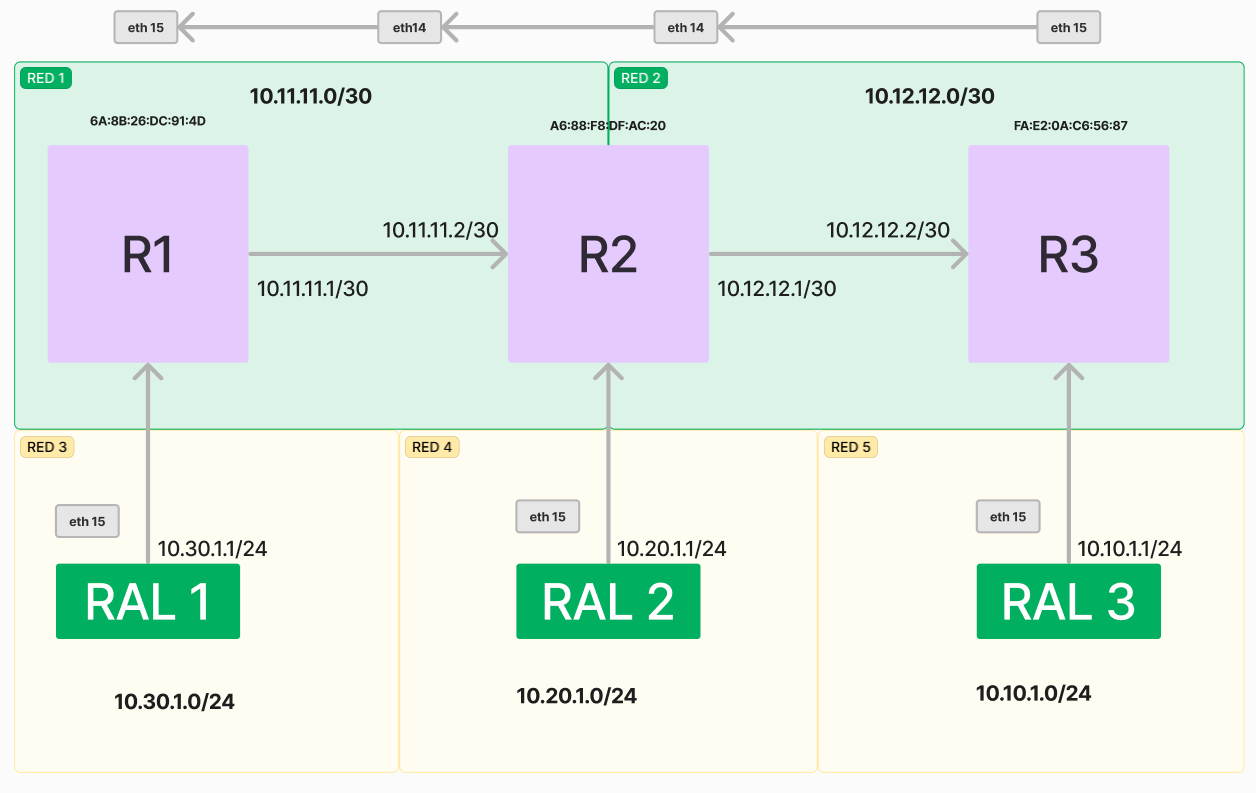Screen dimensions: 1256x793
Task: Select the RED 2 section tag
Action: click(641, 78)
